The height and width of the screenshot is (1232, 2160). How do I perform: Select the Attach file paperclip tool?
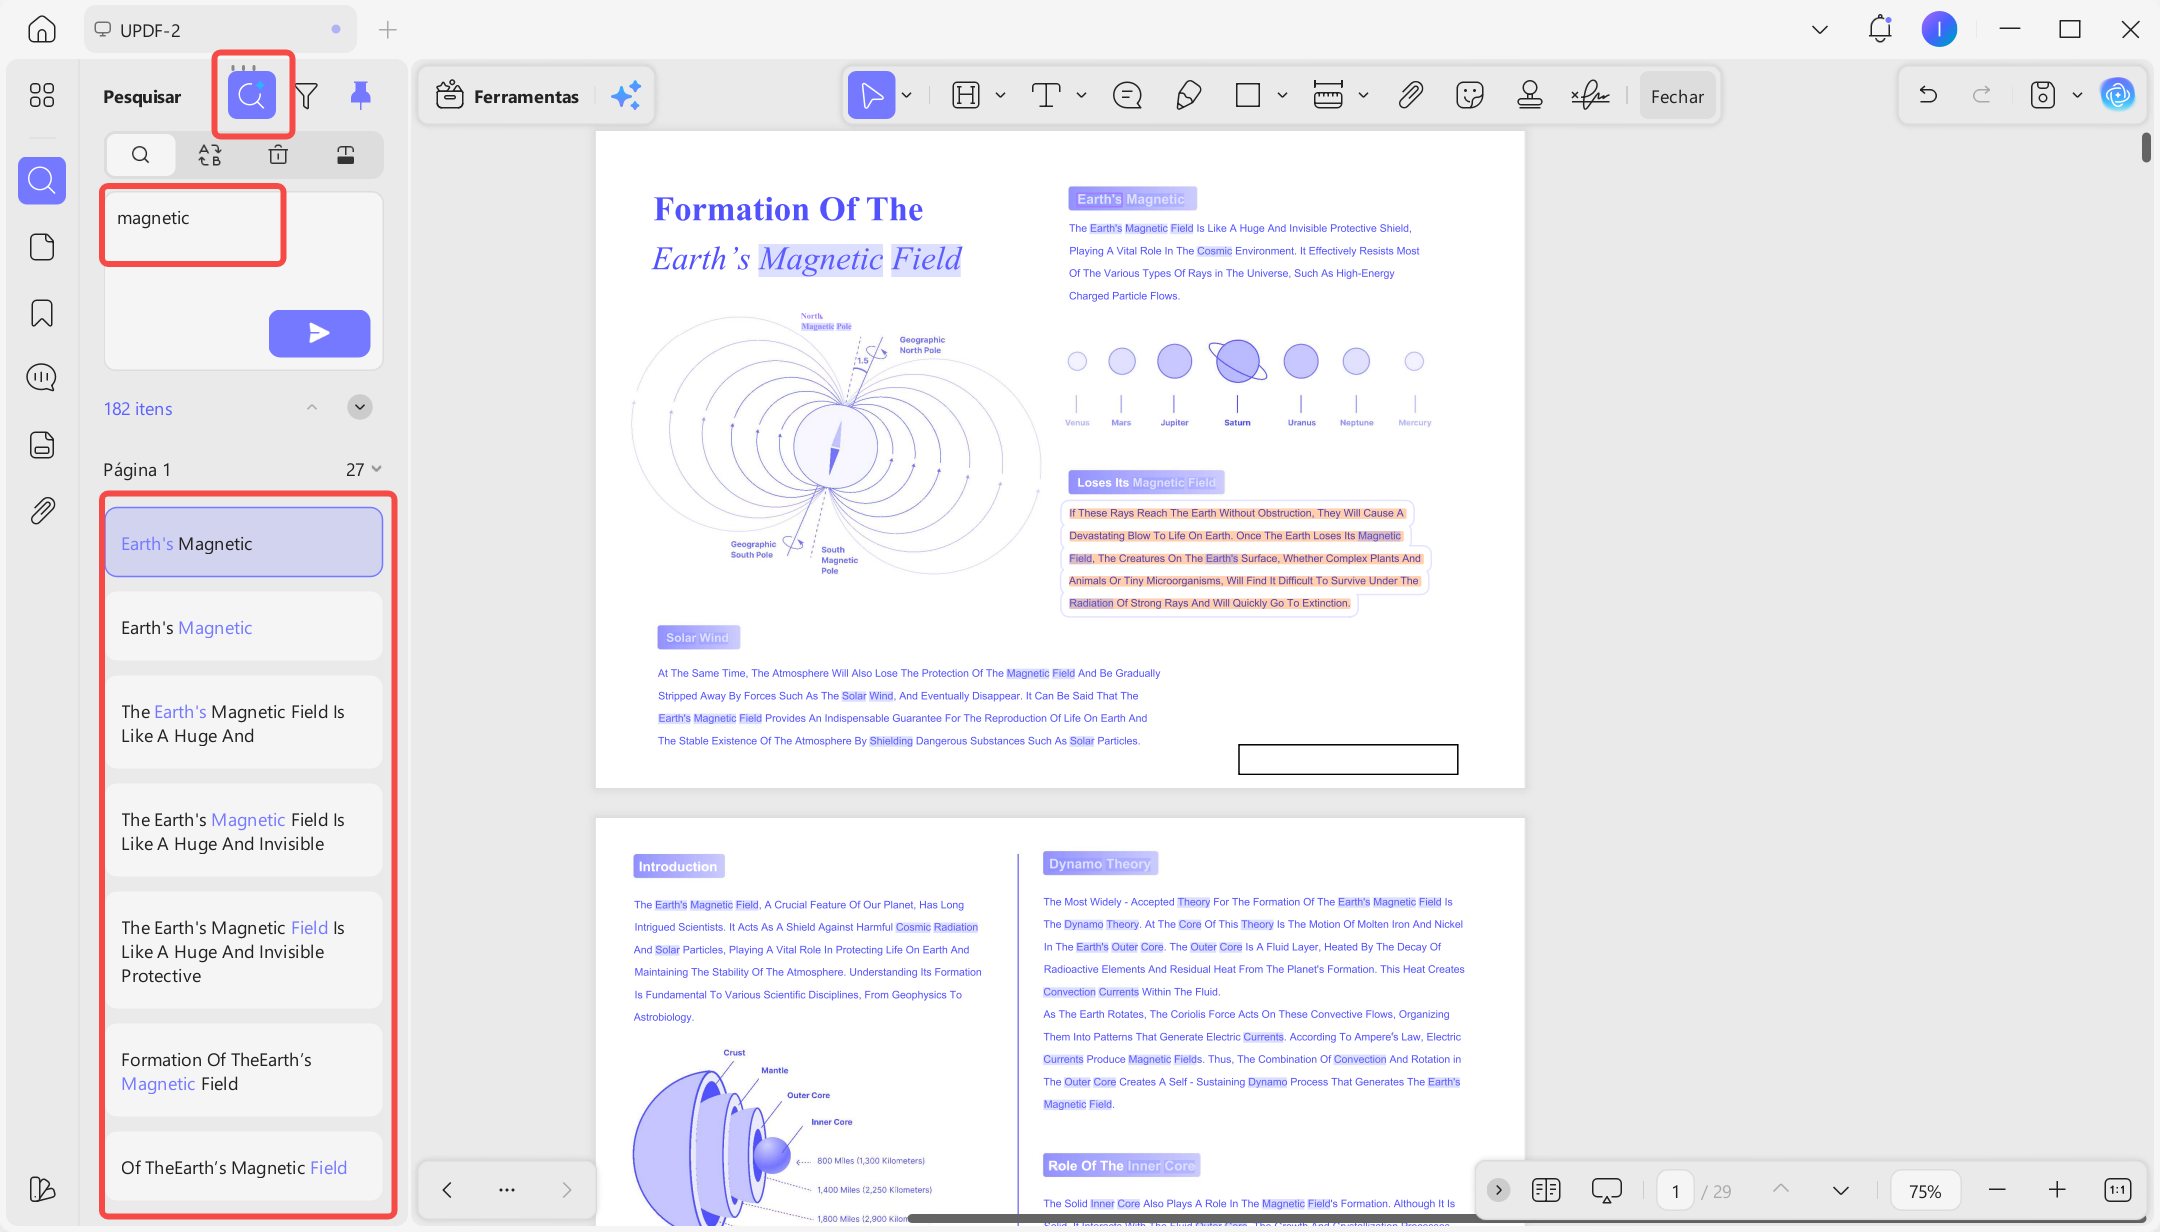click(x=1410, y=96)
